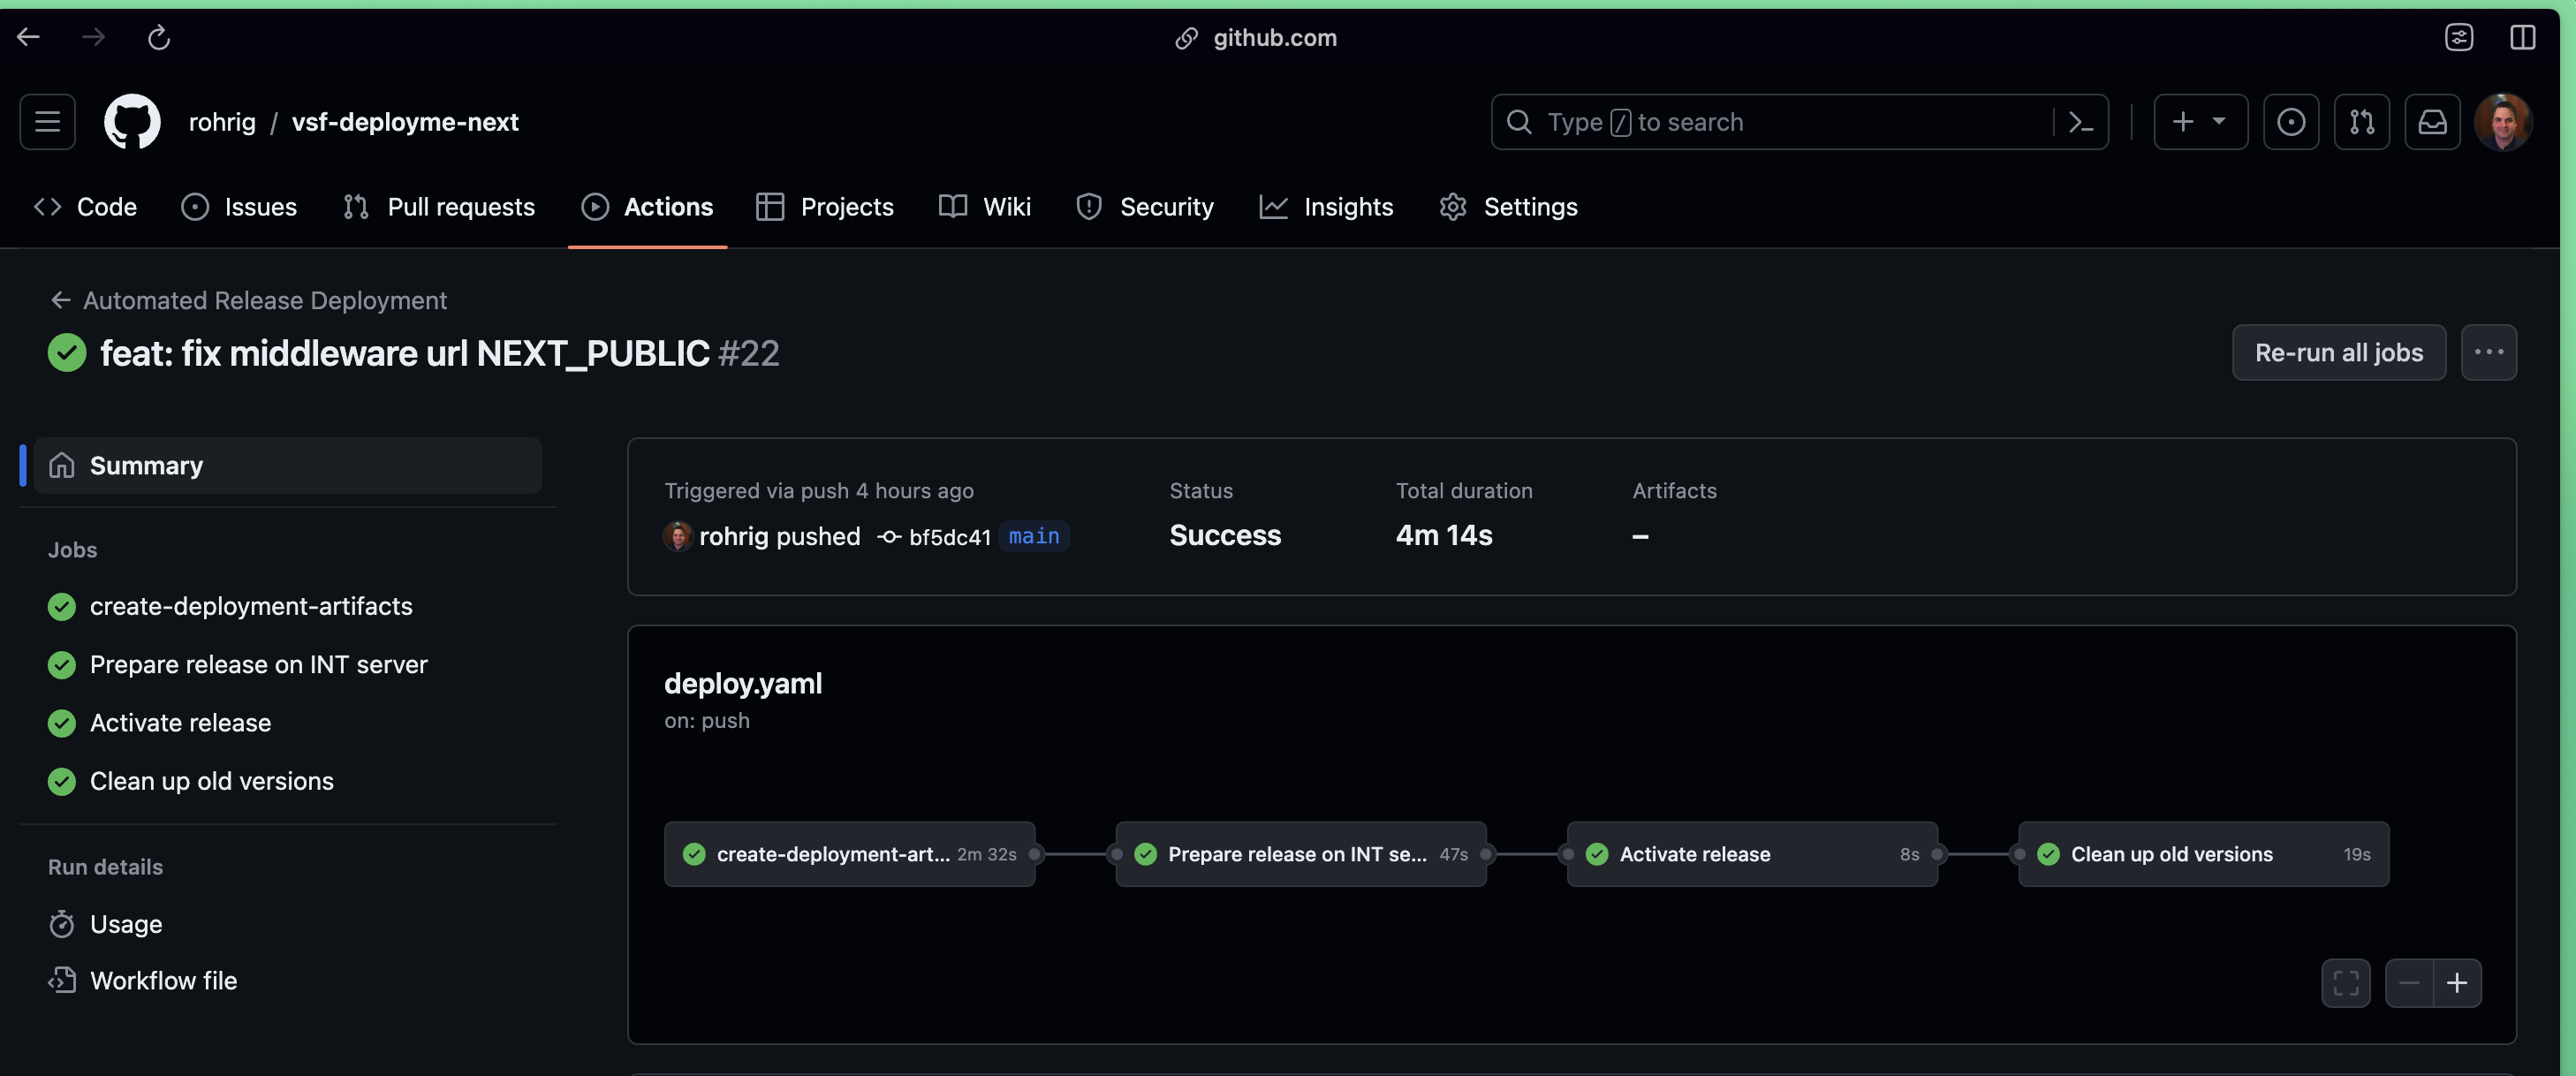Open the repository Settings tab

[1508, 207]
